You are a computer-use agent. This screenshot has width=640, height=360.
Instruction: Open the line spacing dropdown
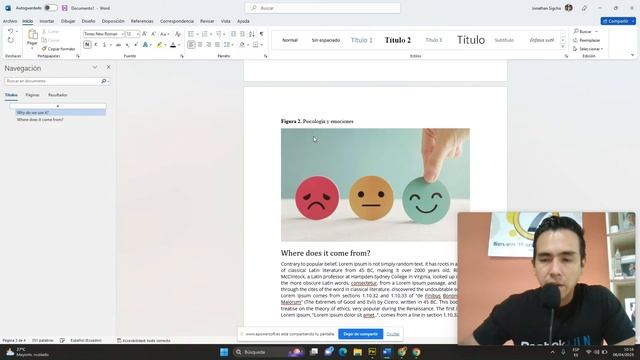(x=229, y=45)
